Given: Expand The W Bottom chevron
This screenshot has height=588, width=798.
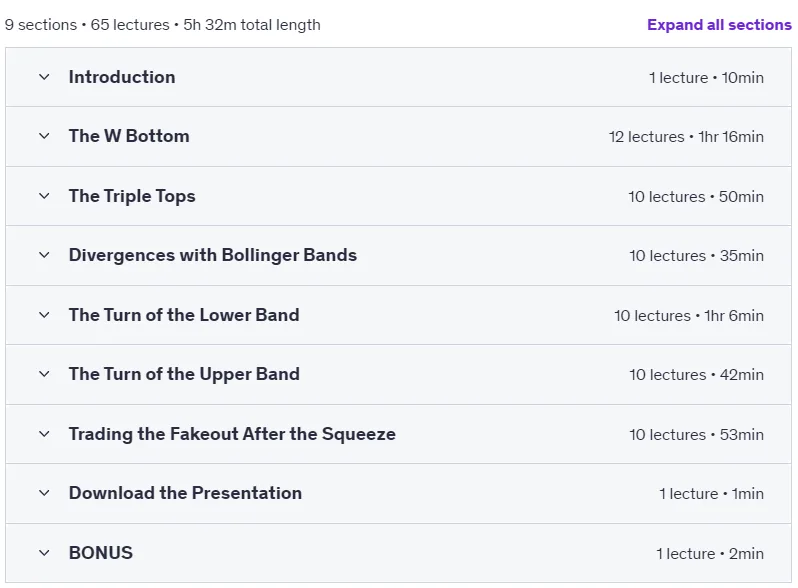Looking at the screenshot, I should (44, 136).
